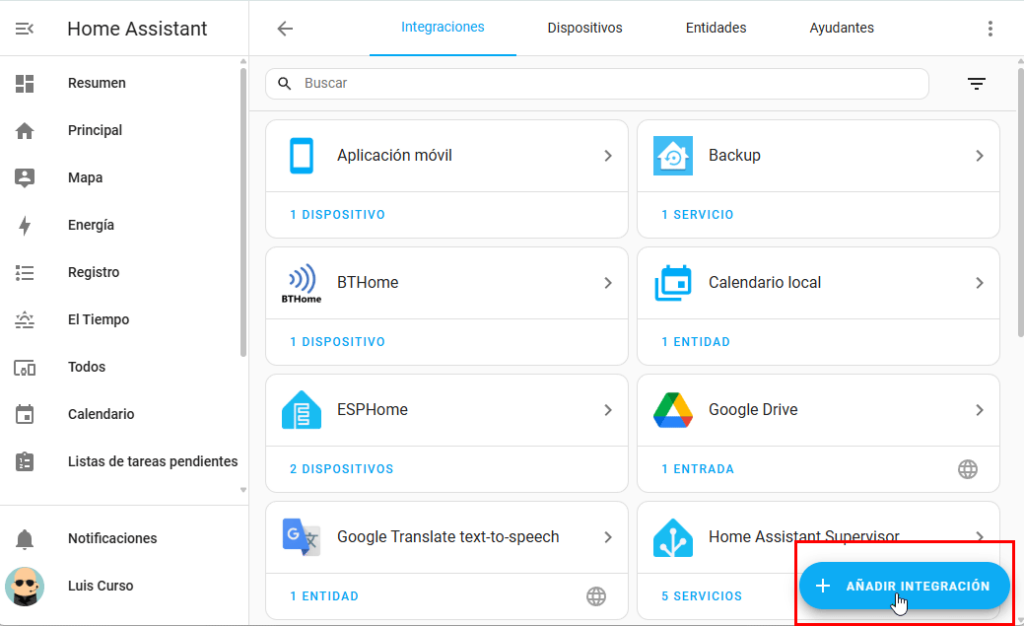Open the filter icon next to search

(x=976, y=84)
